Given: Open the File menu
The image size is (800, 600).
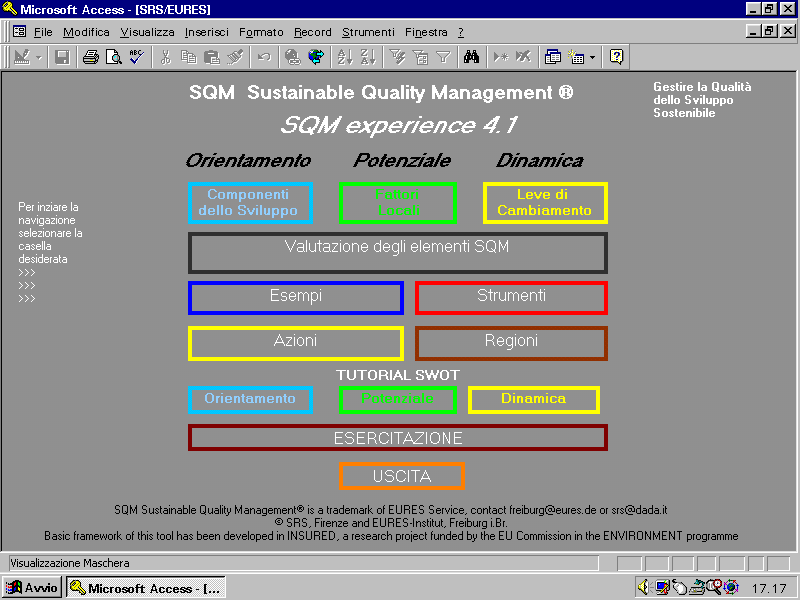Looking at the screenshot, I should (x=43, y=32).
